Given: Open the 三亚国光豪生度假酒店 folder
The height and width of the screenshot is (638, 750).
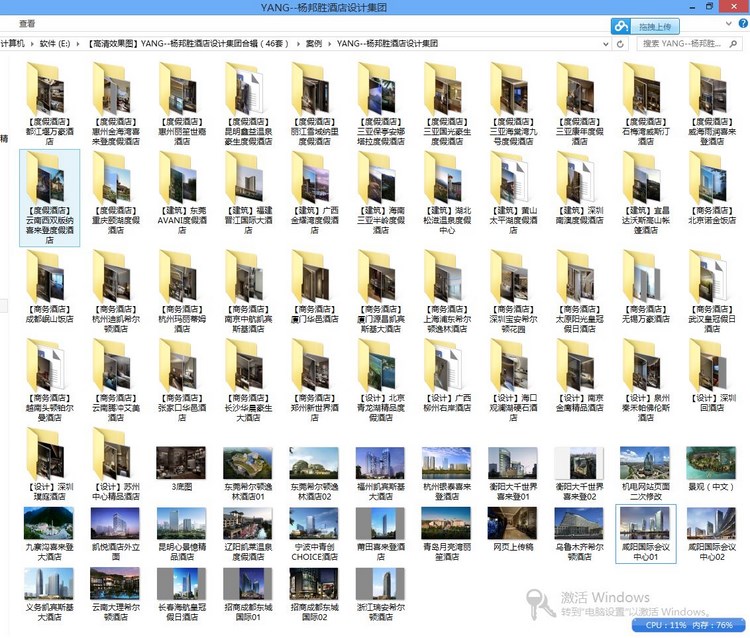Looking at the screenshot, I should coord(447,104).
